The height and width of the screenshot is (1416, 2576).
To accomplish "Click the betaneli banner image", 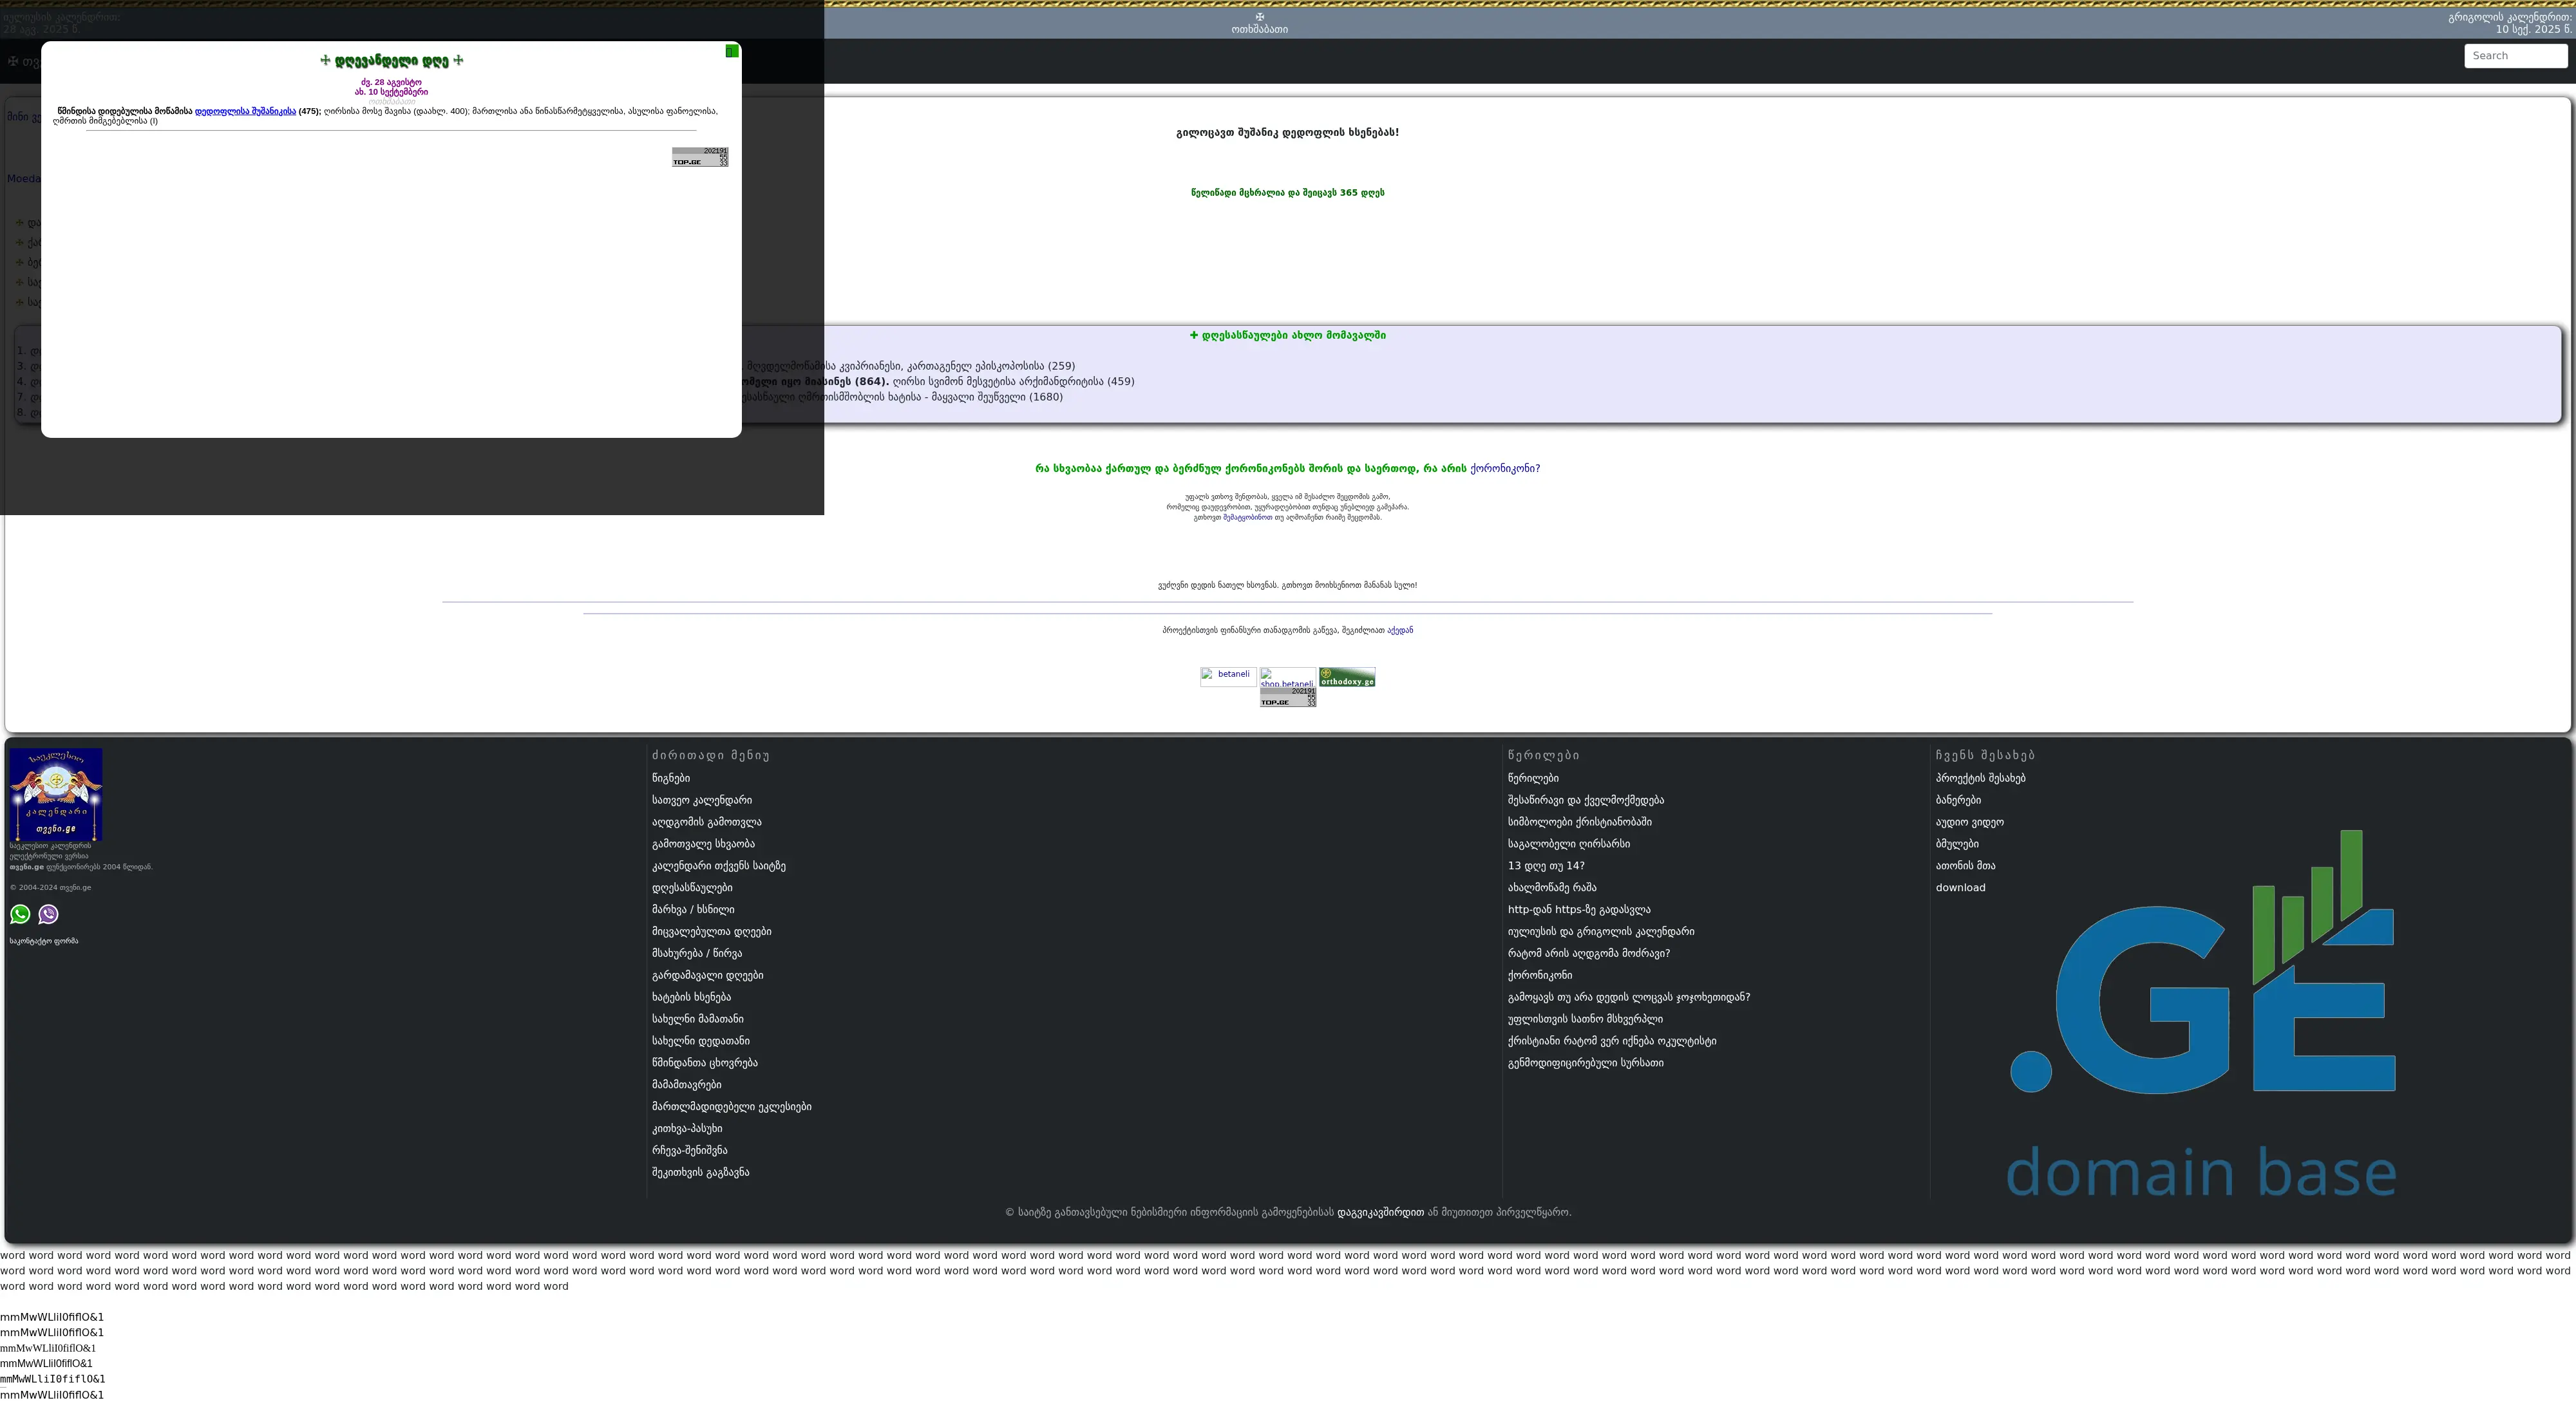I will pyautogui.click(x=1228, y=676).
